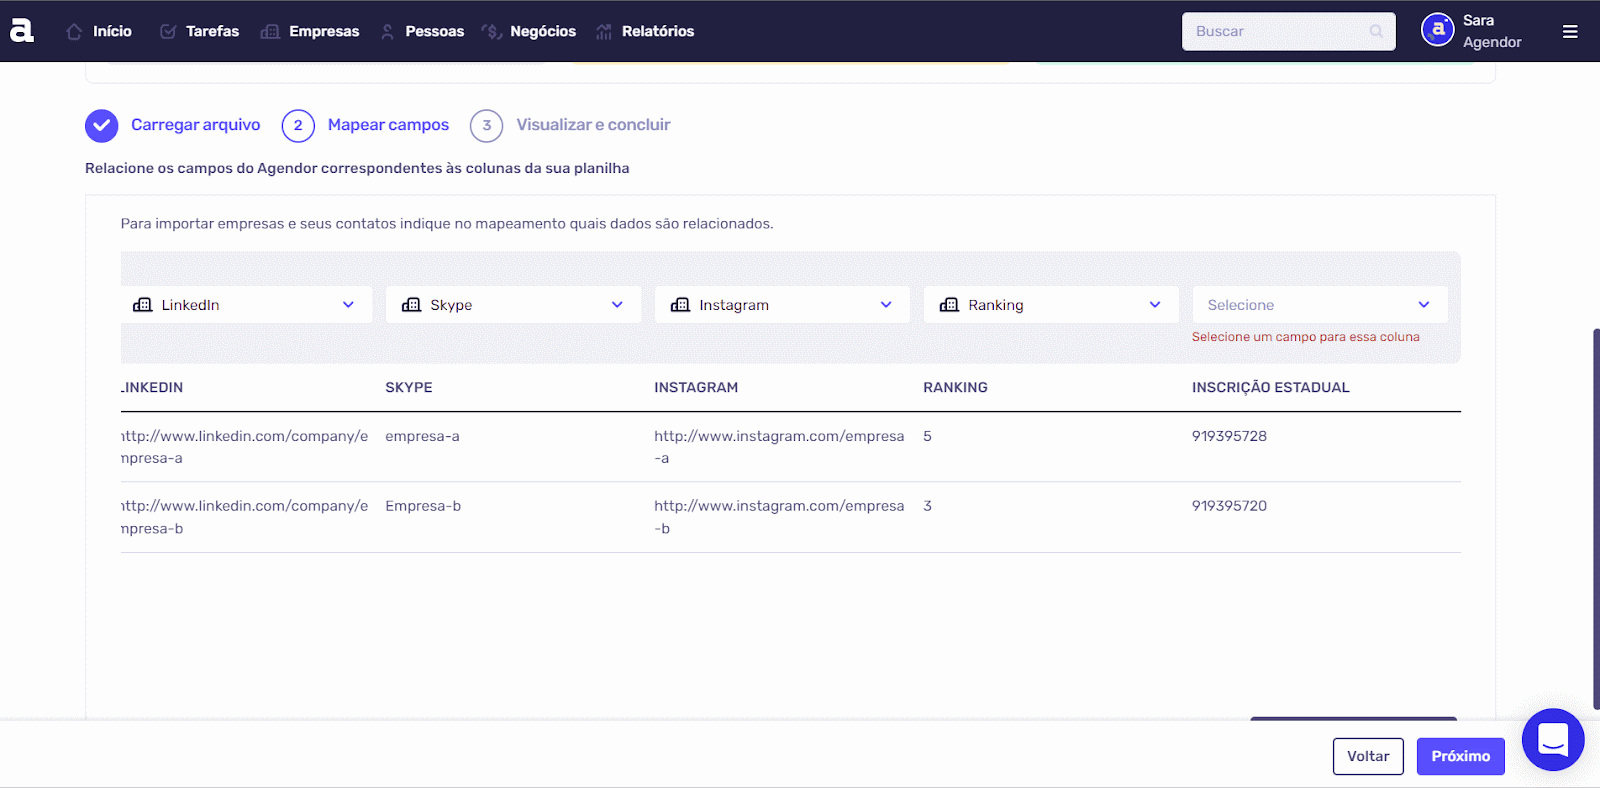Click the empresa-b Instagram URL cell
The width and height of the screenshot is (1600, 788).
(x=779, y=517)
